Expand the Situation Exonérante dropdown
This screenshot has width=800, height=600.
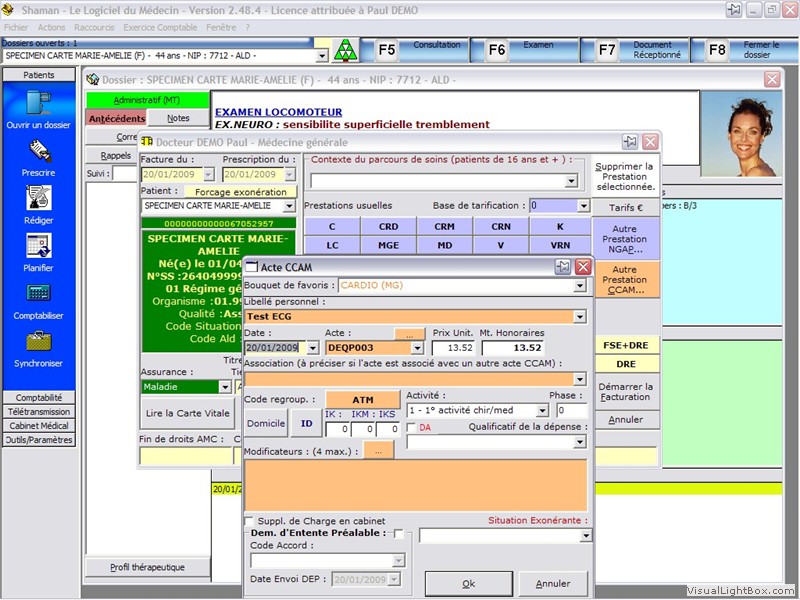pyautogui.click(x=586, y=536)
